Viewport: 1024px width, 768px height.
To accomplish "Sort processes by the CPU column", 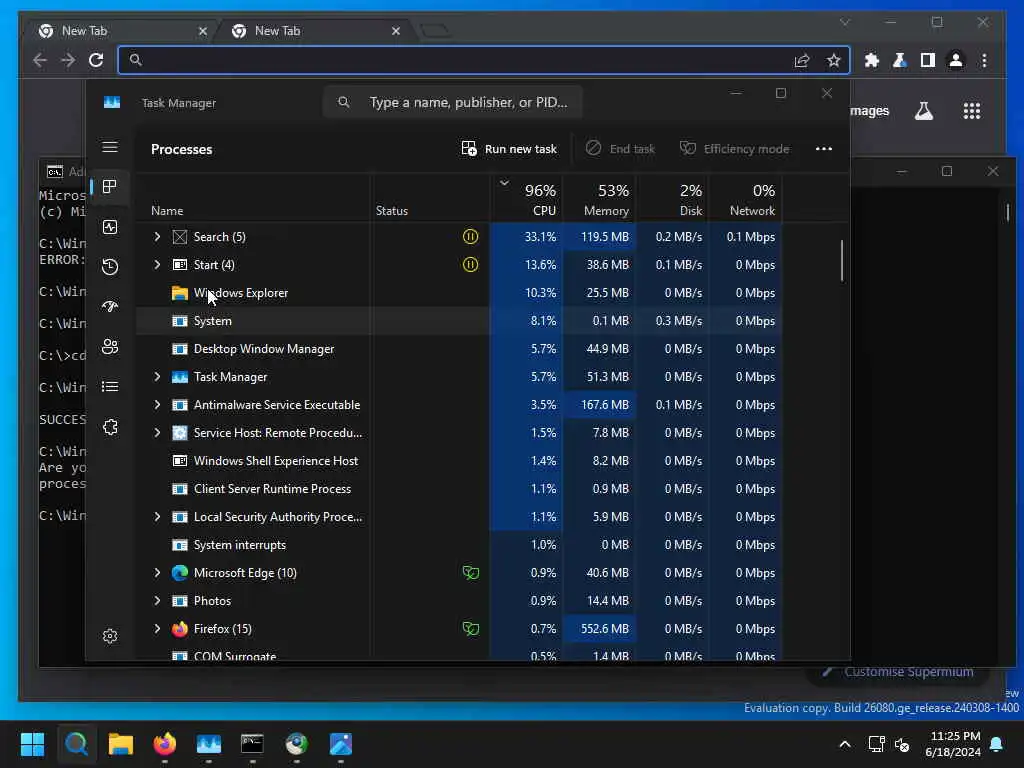I will tap(526, 199).
